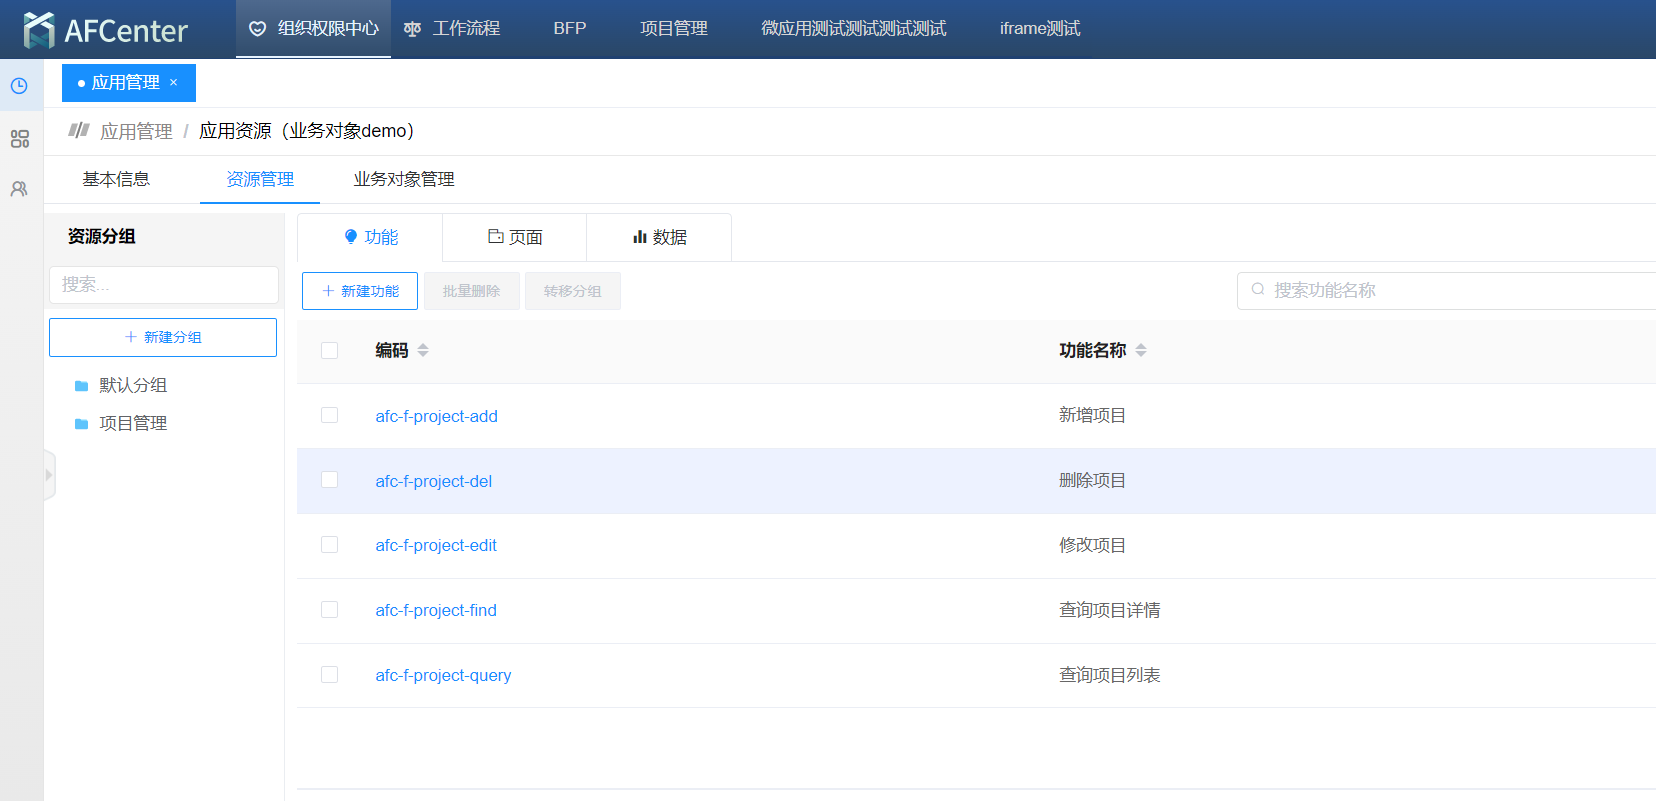Switch to the 页面 resource tab
This screenshot has height=801, width=1656.
[x=515, y=237]
